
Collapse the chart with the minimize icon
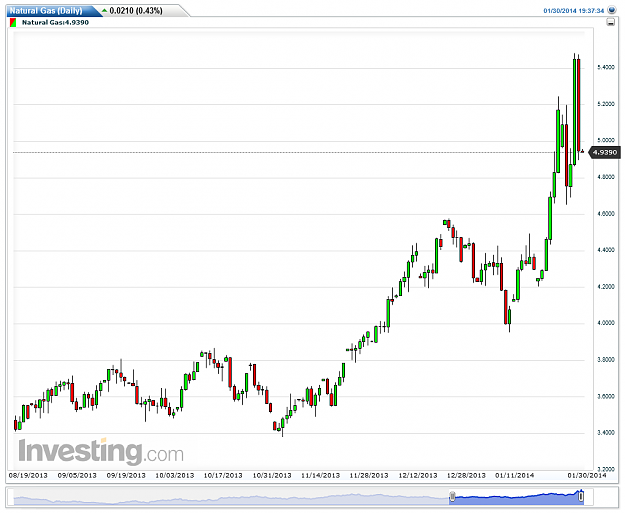click(610, 22)
